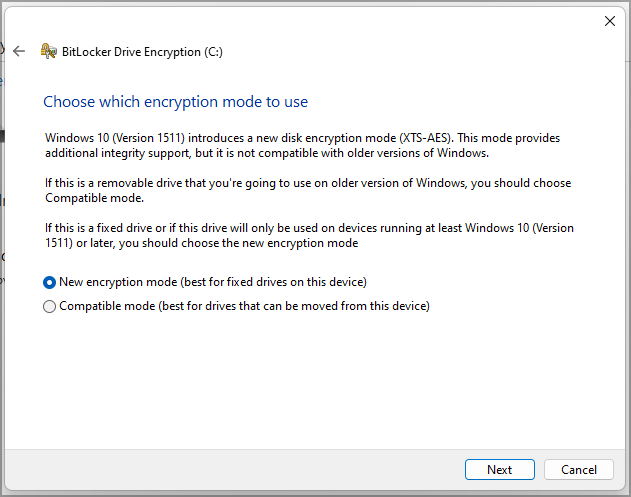Image resolution: width=631 pixels, height=497 pixels.
Task: Click the 'Choose which encryption mode to use' heading
Action: click(175, 102)
